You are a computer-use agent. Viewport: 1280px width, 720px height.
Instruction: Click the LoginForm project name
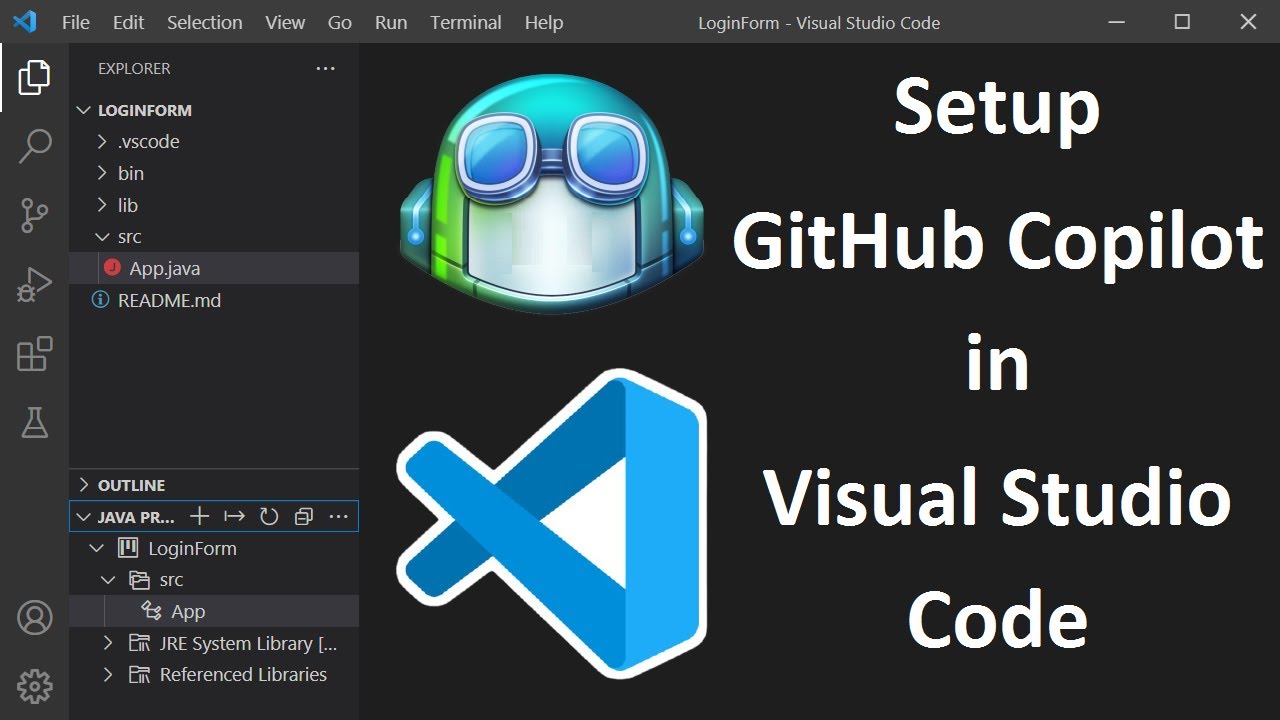click(192, 548)
